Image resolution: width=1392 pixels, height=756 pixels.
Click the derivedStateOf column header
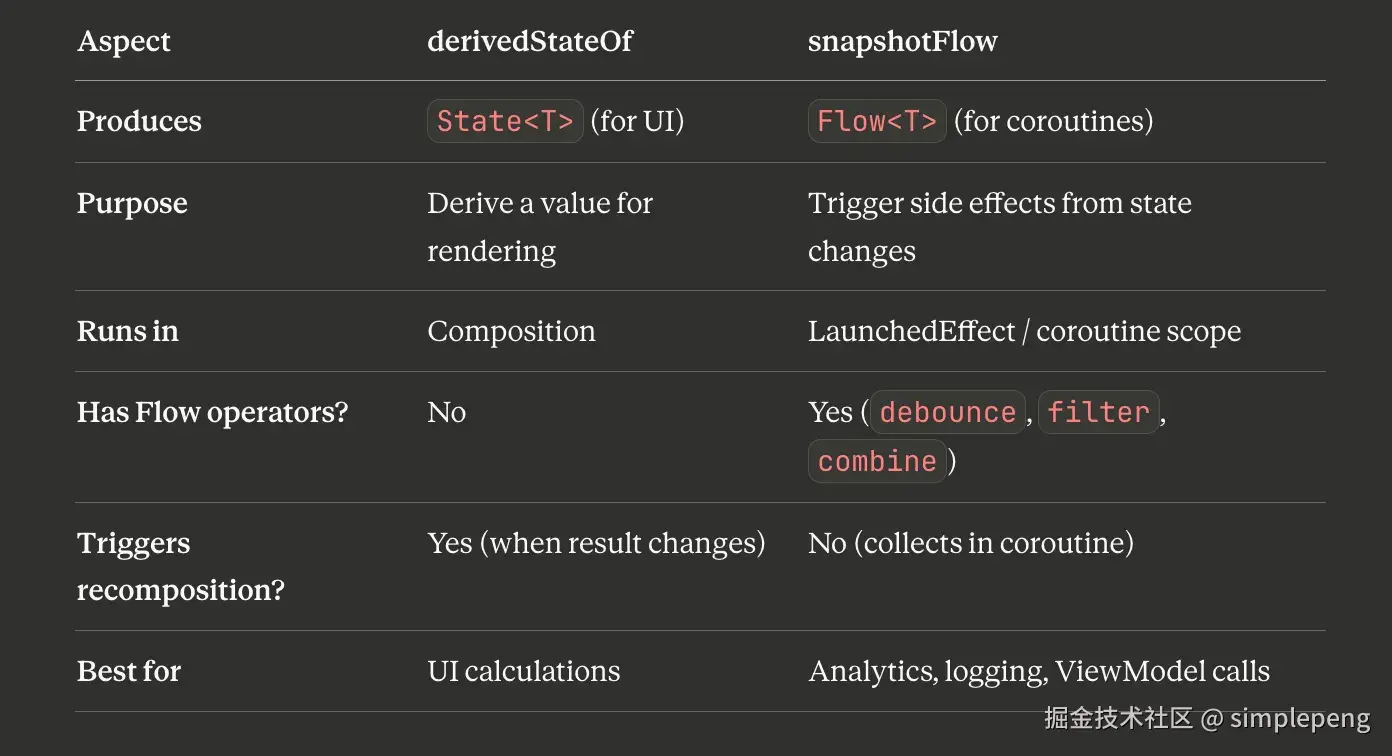[530, 41]
